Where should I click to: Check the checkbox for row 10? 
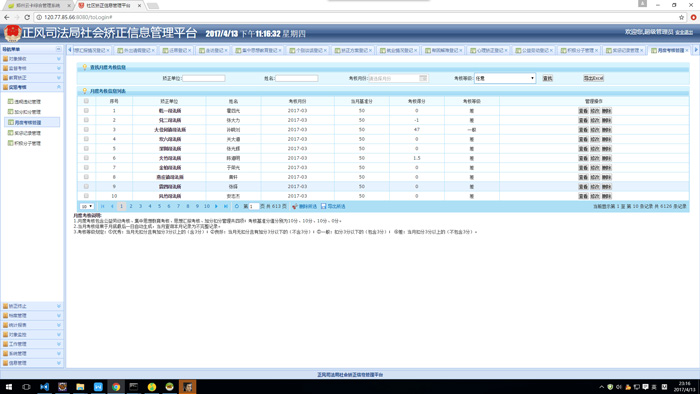point(86,196)
